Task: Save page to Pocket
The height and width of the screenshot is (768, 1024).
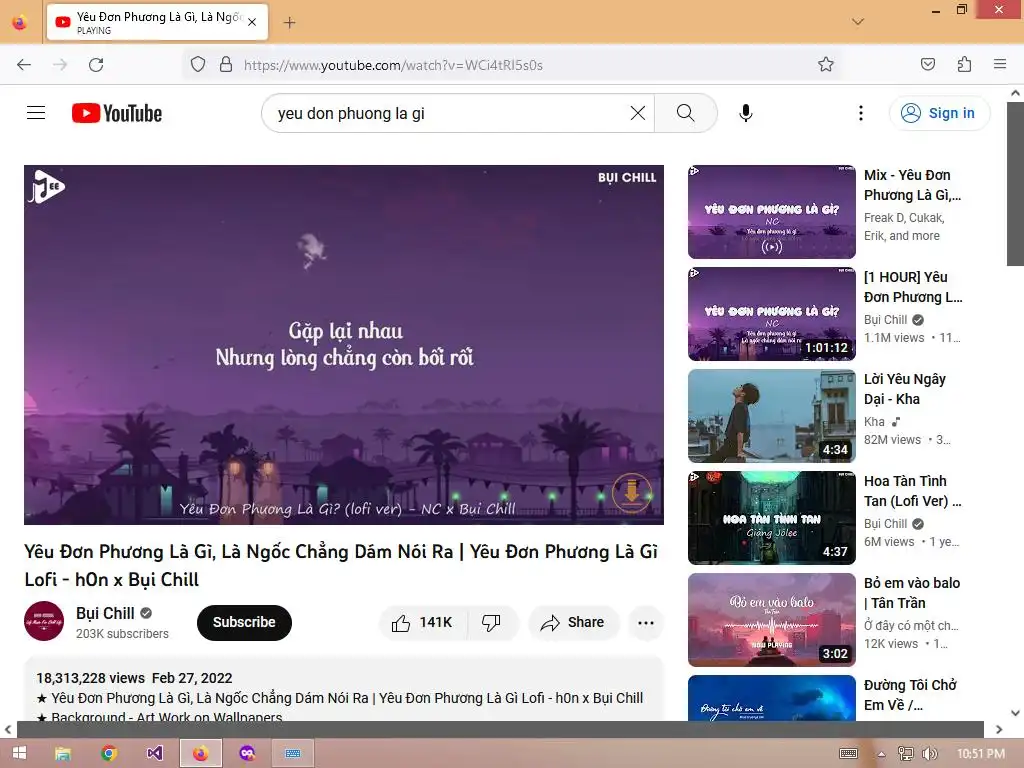Action: point(927,64)
